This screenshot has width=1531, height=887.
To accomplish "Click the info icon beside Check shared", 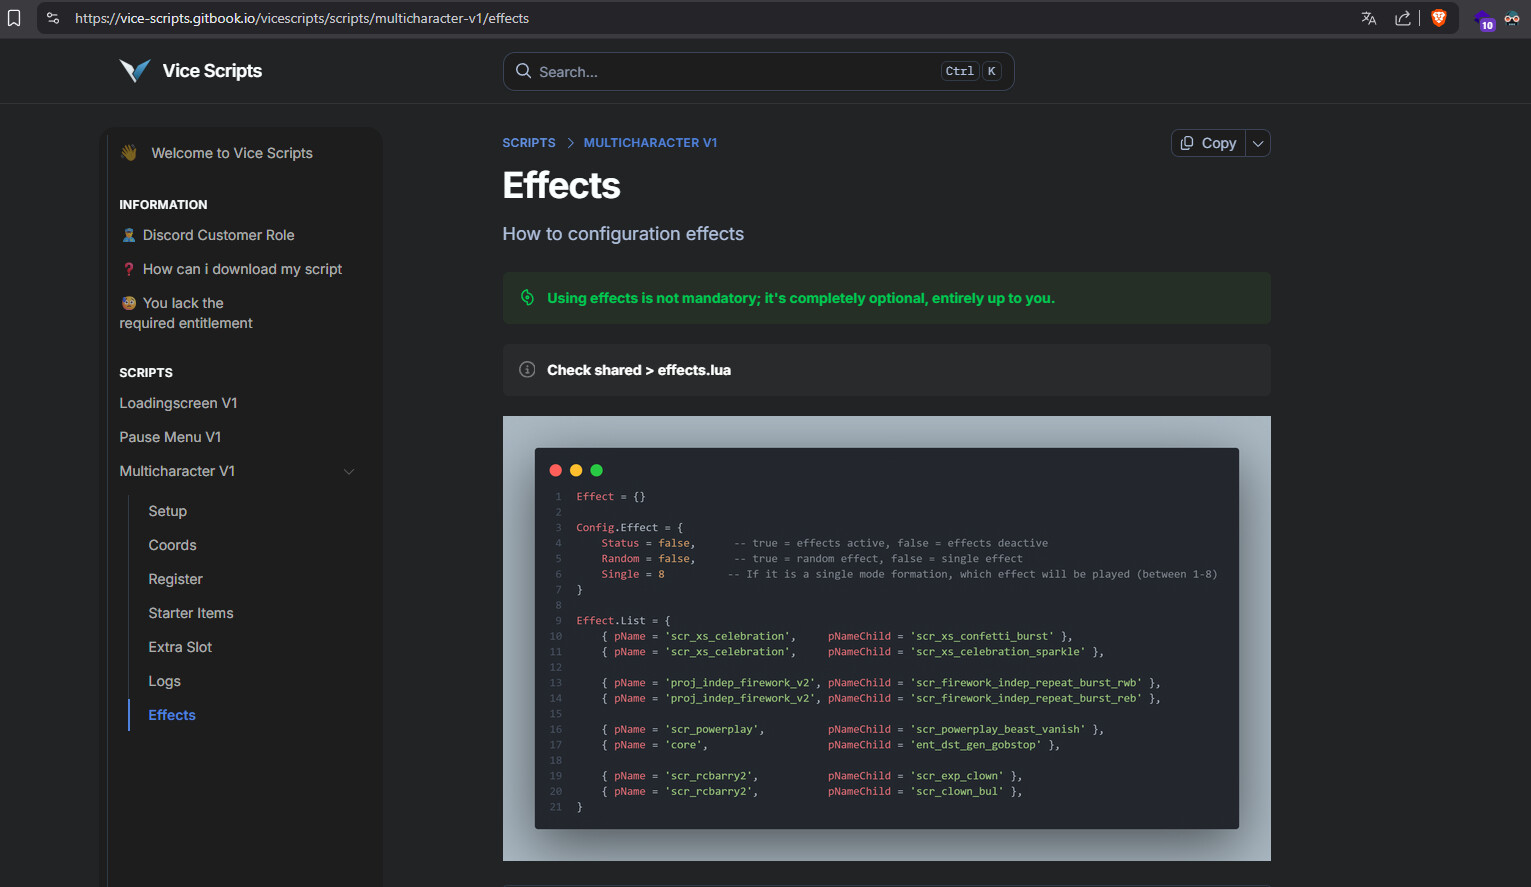I will pos(527,370).
